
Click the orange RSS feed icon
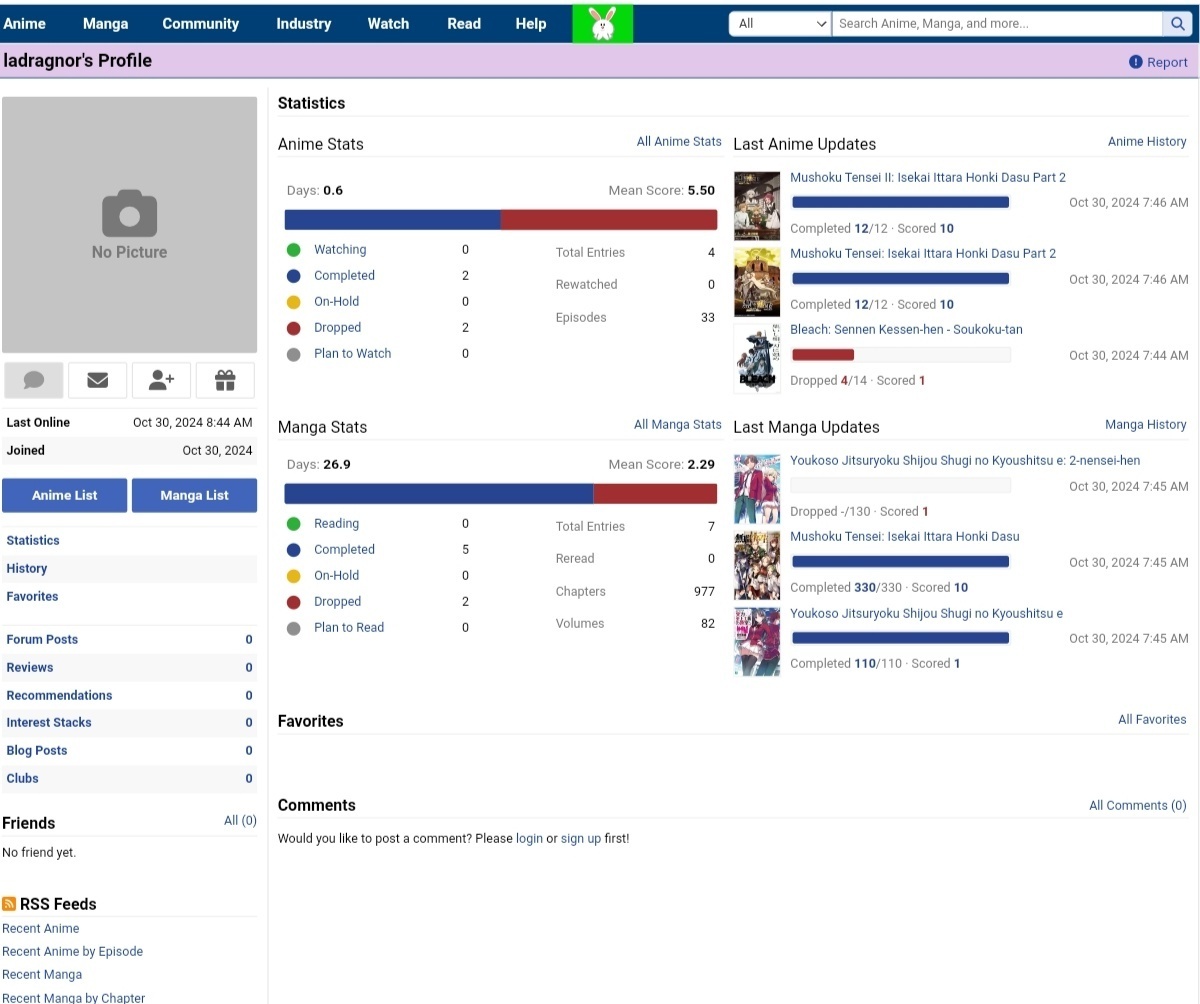tap(9, 904)
